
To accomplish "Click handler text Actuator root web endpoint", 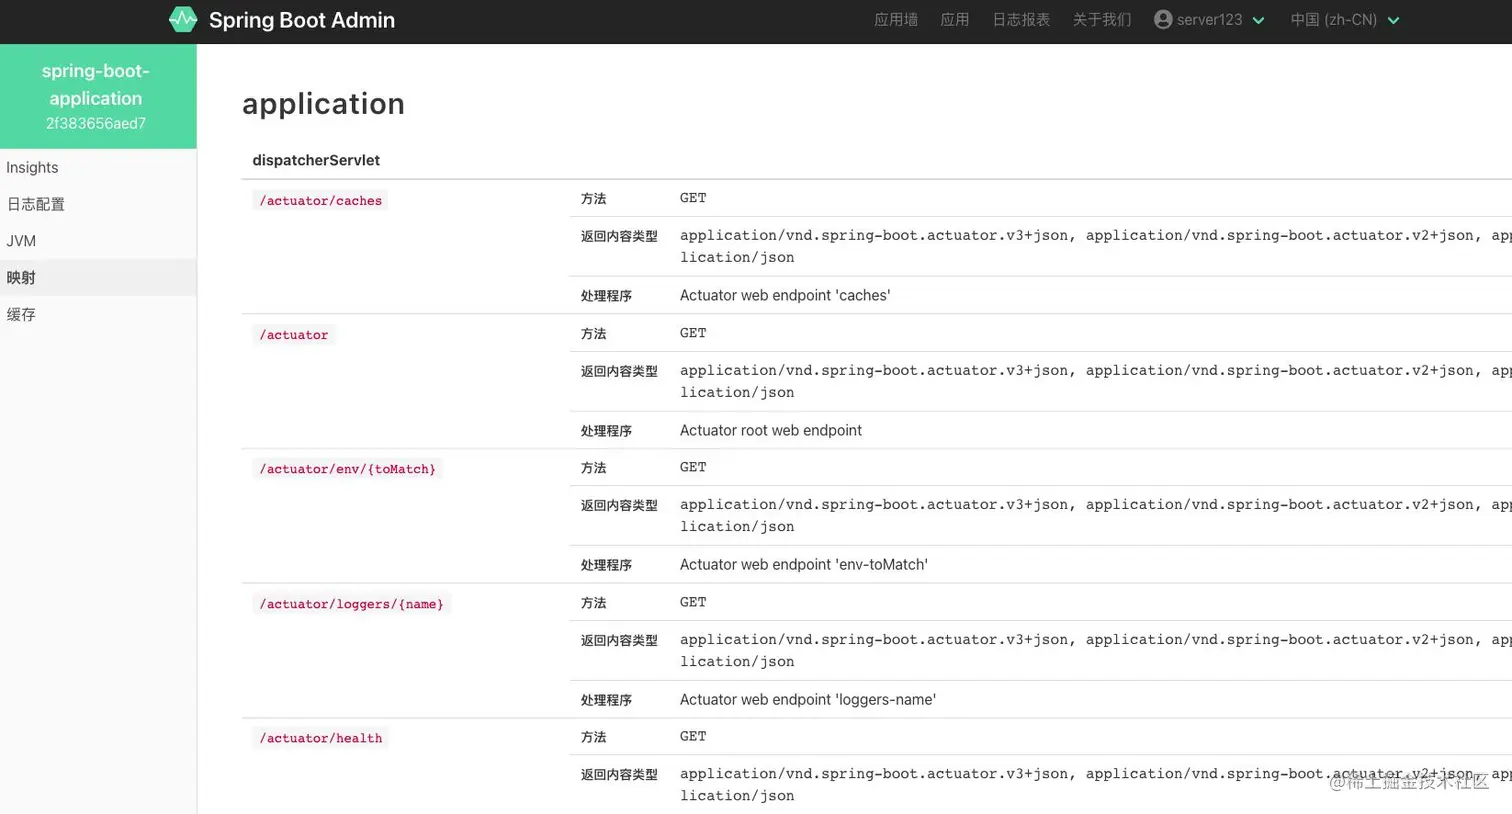I will (x=771, y=430).
